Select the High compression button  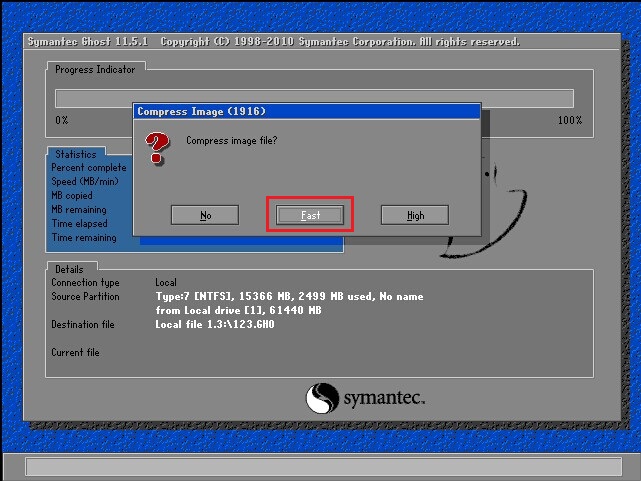click(x=415, y=215)
